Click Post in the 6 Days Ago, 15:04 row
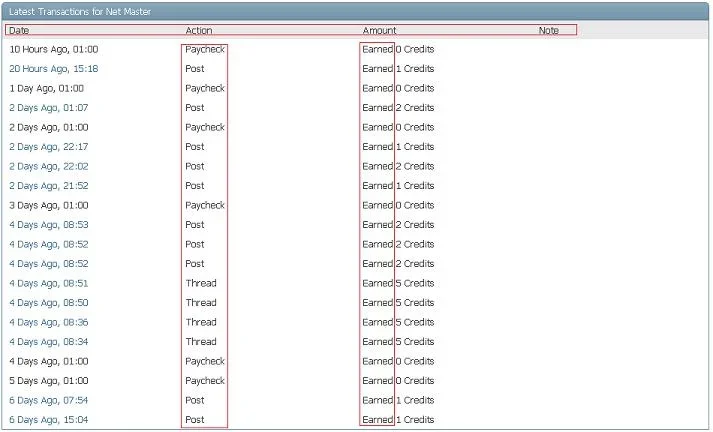 coord(195,420)
